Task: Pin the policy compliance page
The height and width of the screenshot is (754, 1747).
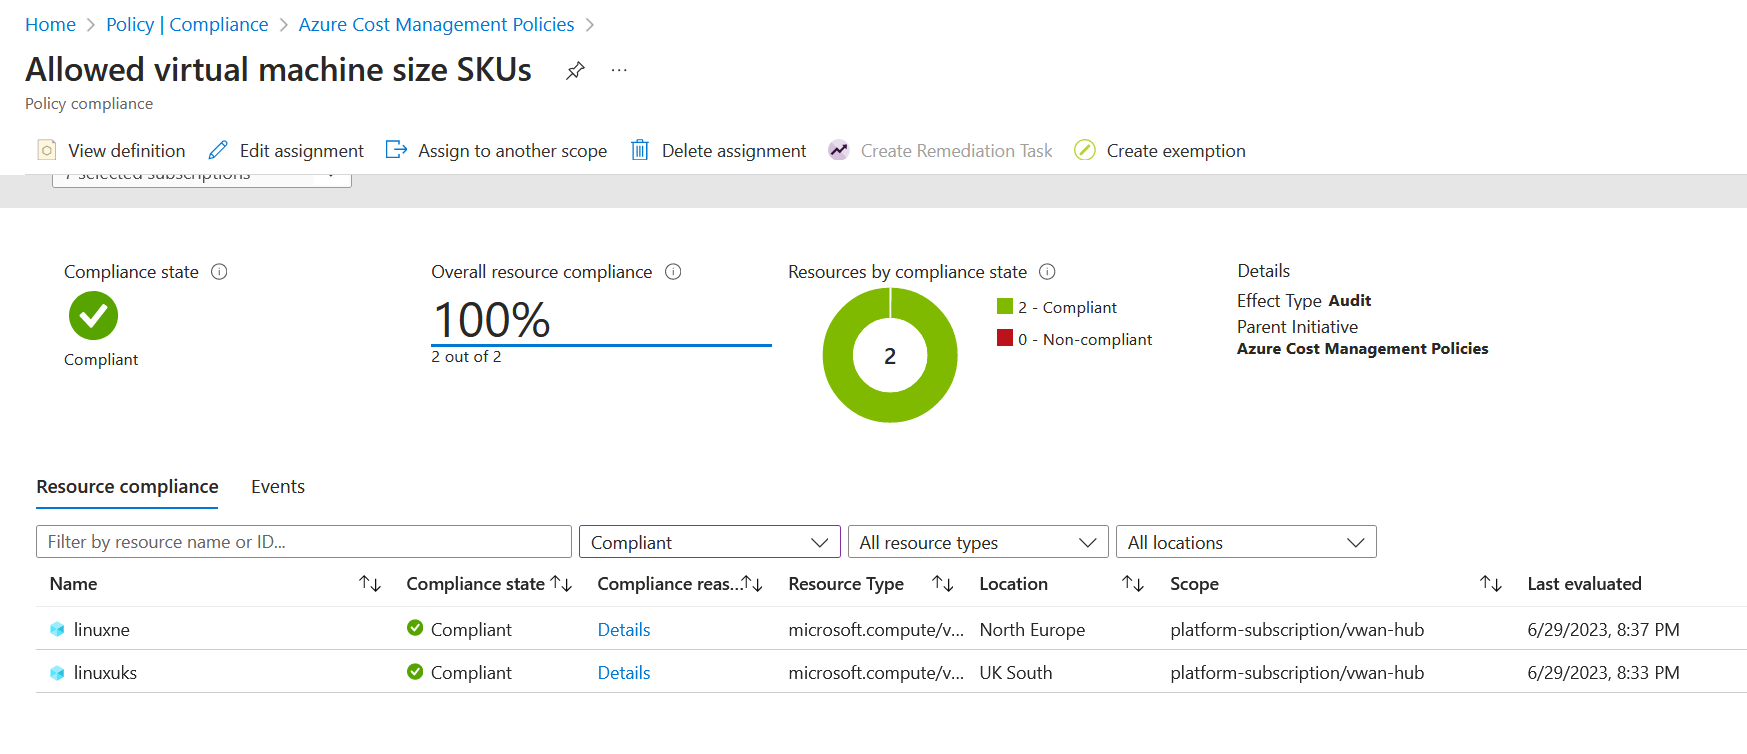Action: click(575, 71)
